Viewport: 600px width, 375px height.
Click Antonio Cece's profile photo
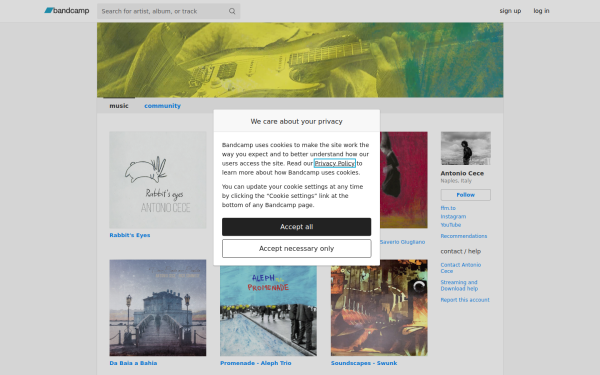pos(466,148)
